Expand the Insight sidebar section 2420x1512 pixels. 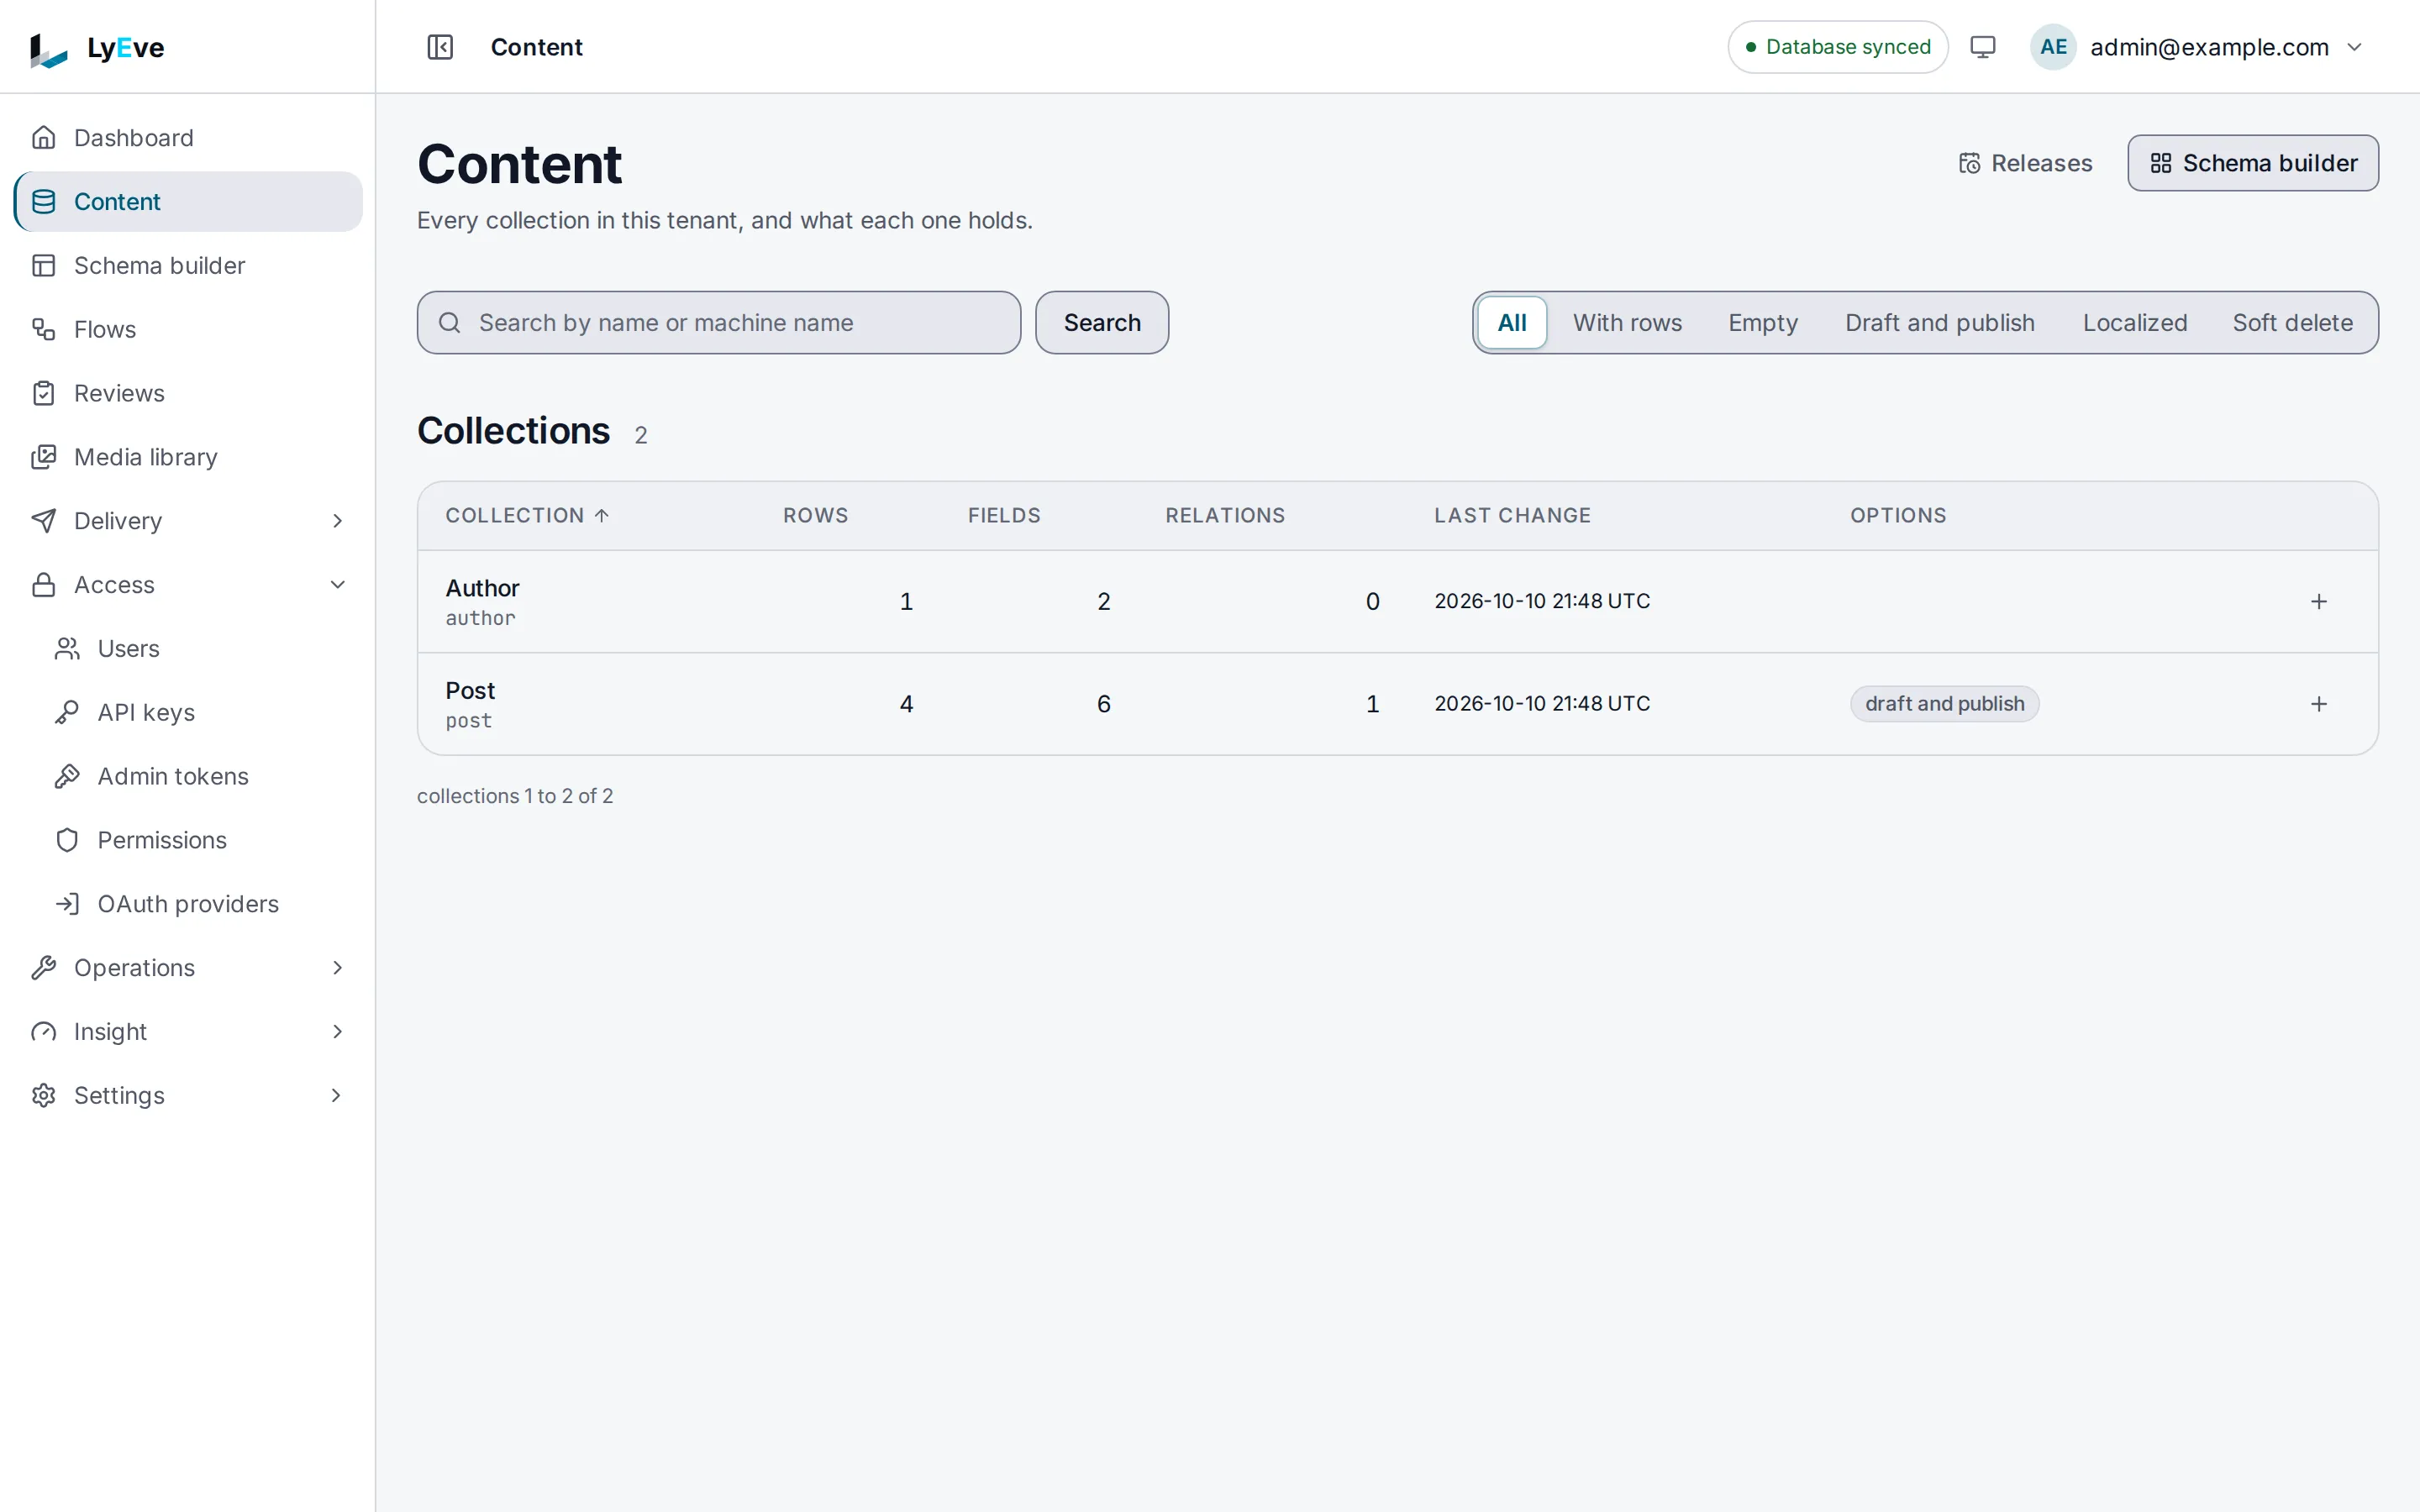[188, 1032]
